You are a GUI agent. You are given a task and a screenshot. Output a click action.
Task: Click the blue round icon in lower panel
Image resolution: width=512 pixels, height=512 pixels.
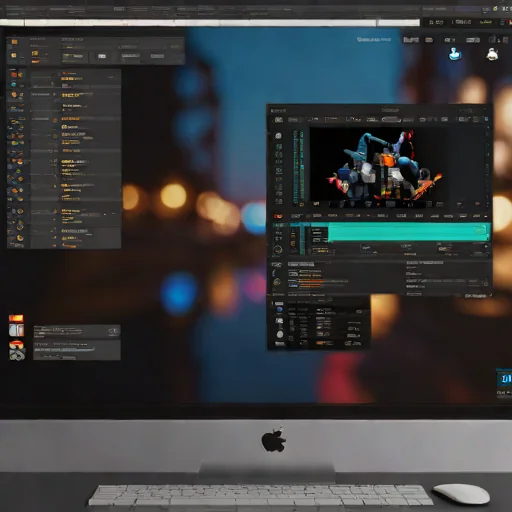(279, 310)
